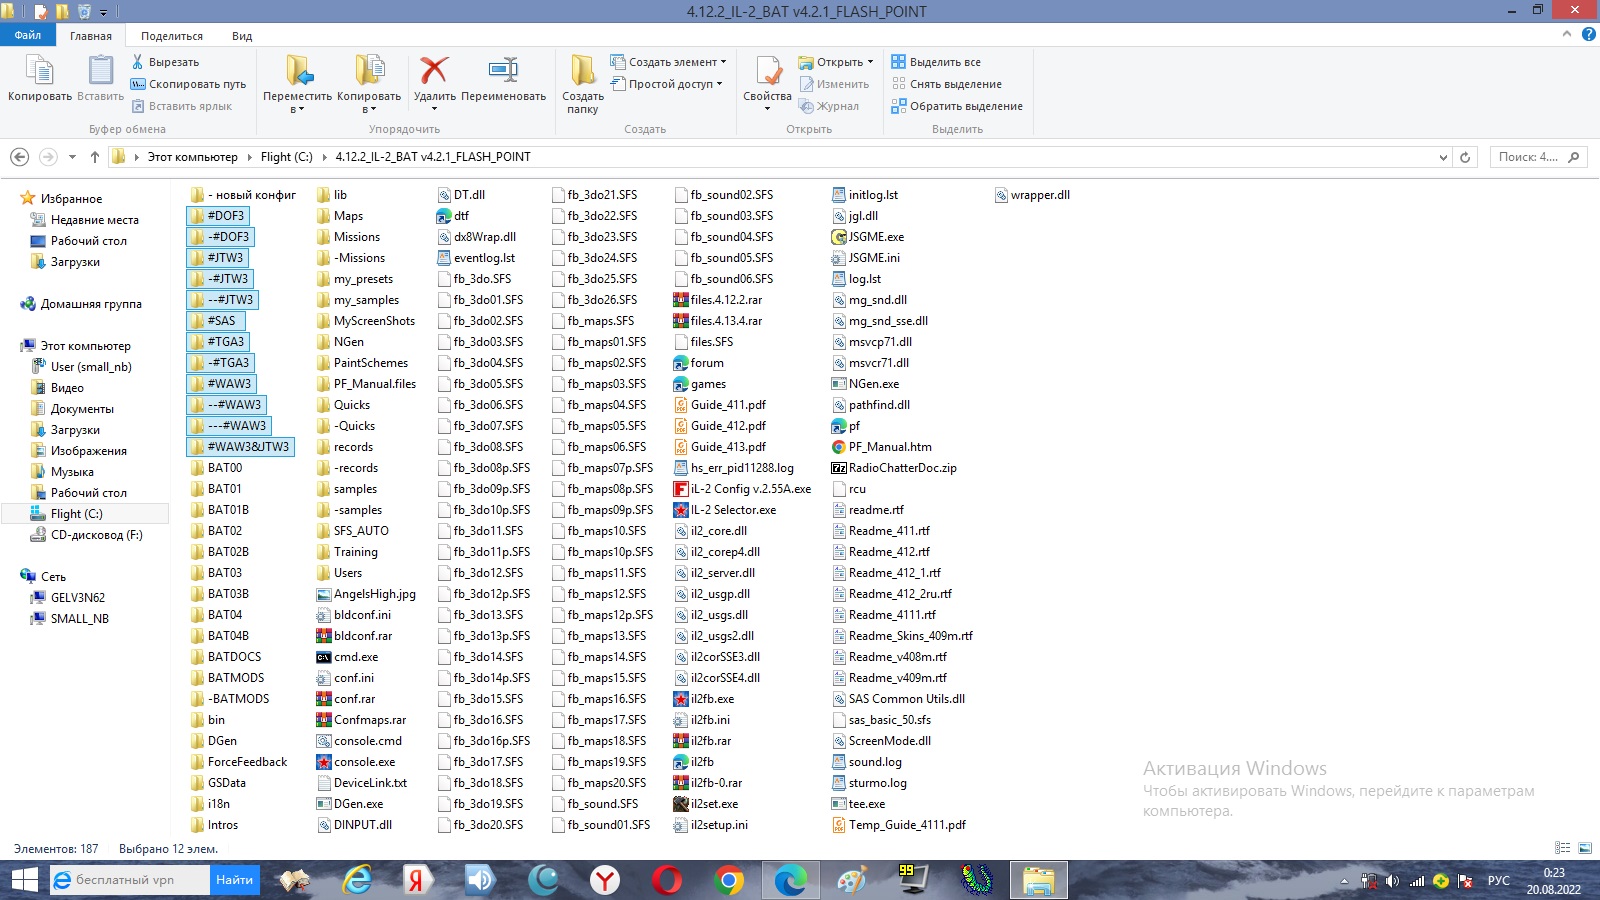Open Домашняя группа in navigation pane
Screen dimensions: 1600x900
click(x=91, y=304)
